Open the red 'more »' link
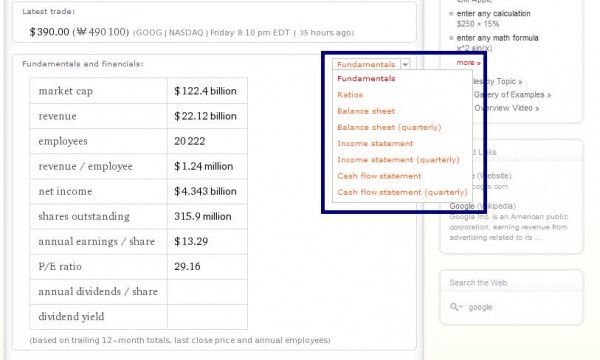Image resolution: width=600 pixels, height=360 pixels. (468, 62)
